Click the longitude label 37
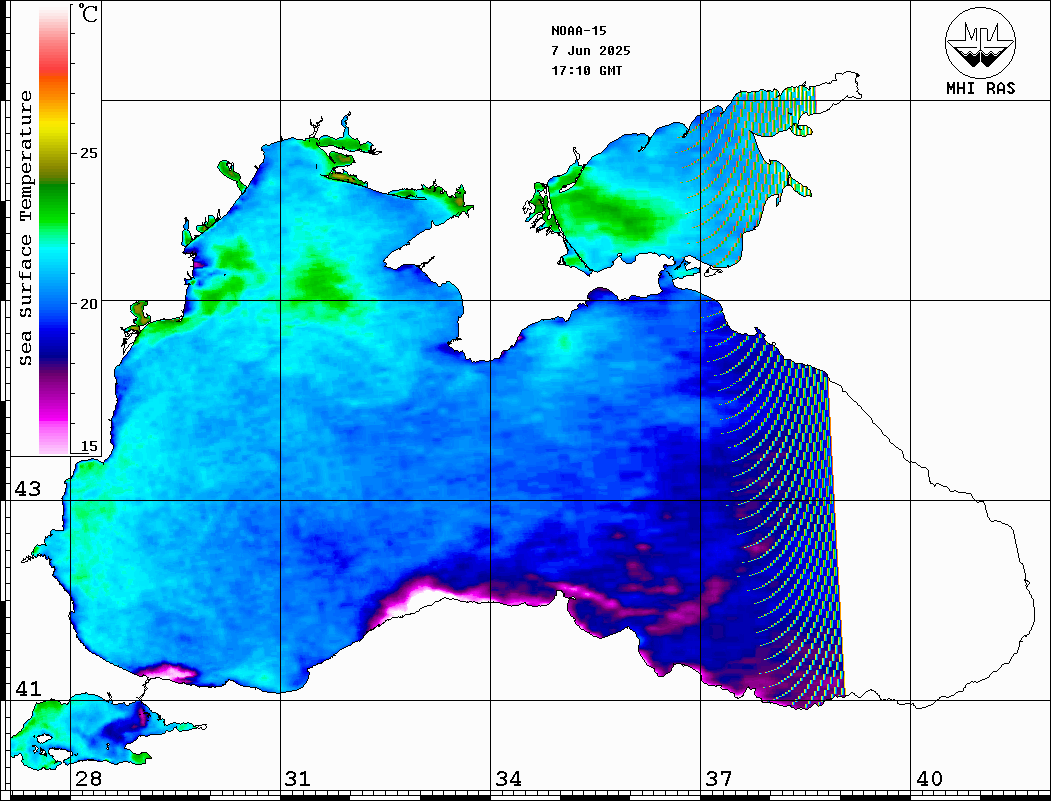 click(x=719, y=779)
